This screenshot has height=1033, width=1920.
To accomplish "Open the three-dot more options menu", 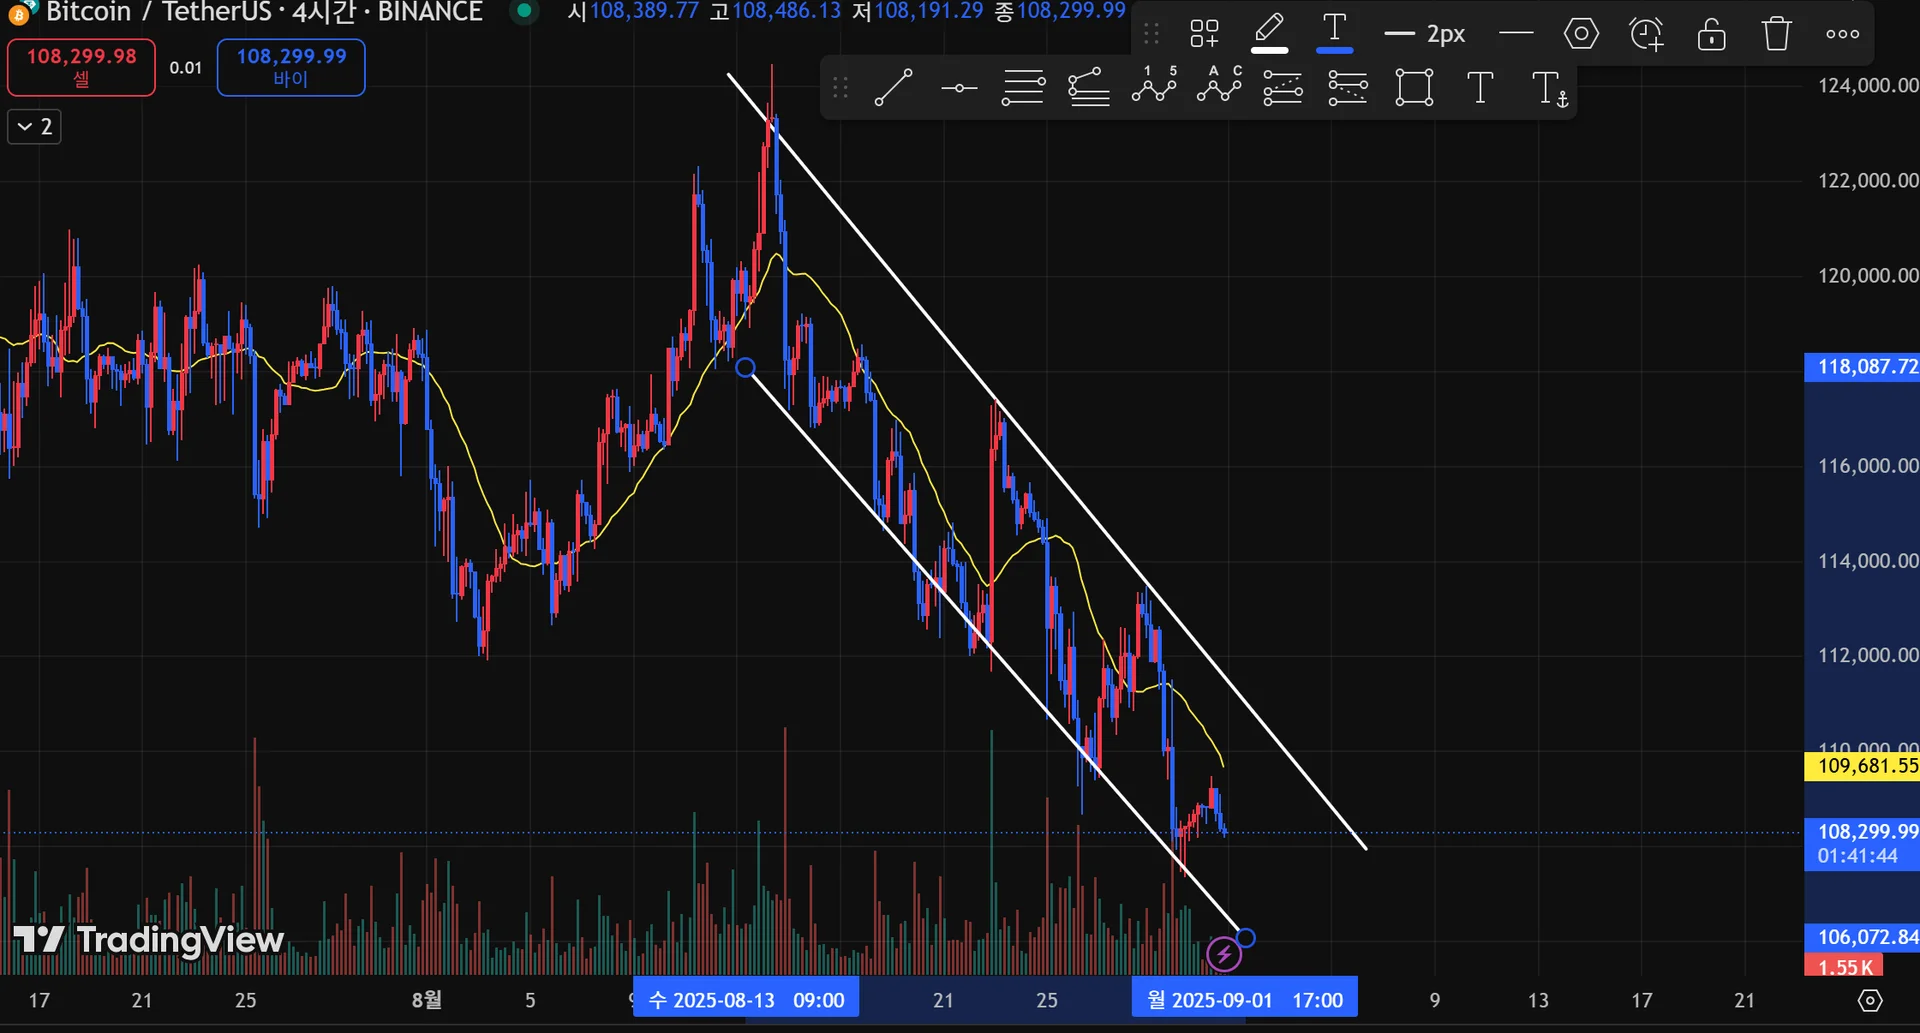I will point(1842,34).
